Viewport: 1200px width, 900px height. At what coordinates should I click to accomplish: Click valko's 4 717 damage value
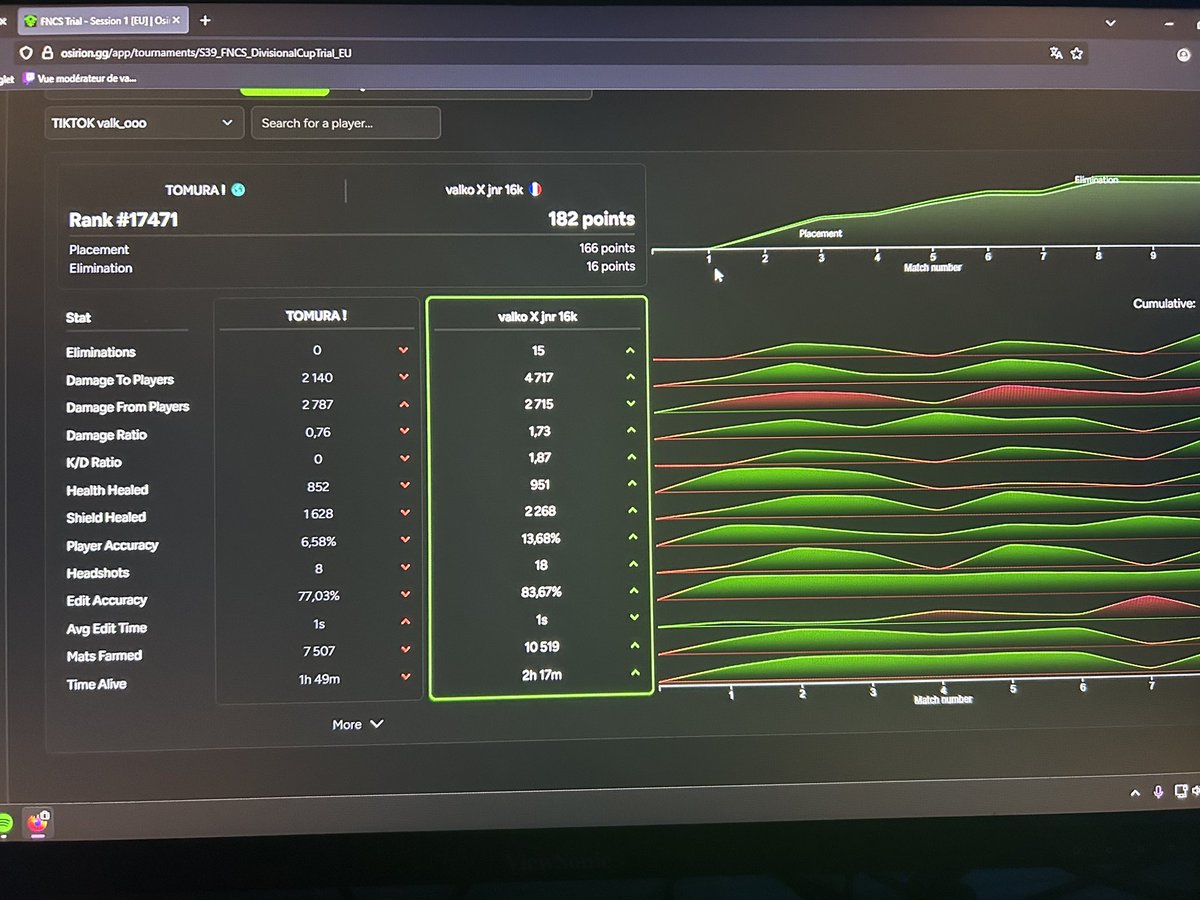coord(537,377)
